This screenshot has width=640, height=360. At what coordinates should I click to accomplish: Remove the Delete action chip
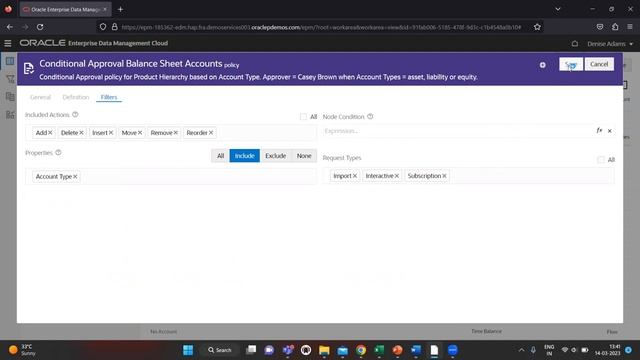click(81, 133)
